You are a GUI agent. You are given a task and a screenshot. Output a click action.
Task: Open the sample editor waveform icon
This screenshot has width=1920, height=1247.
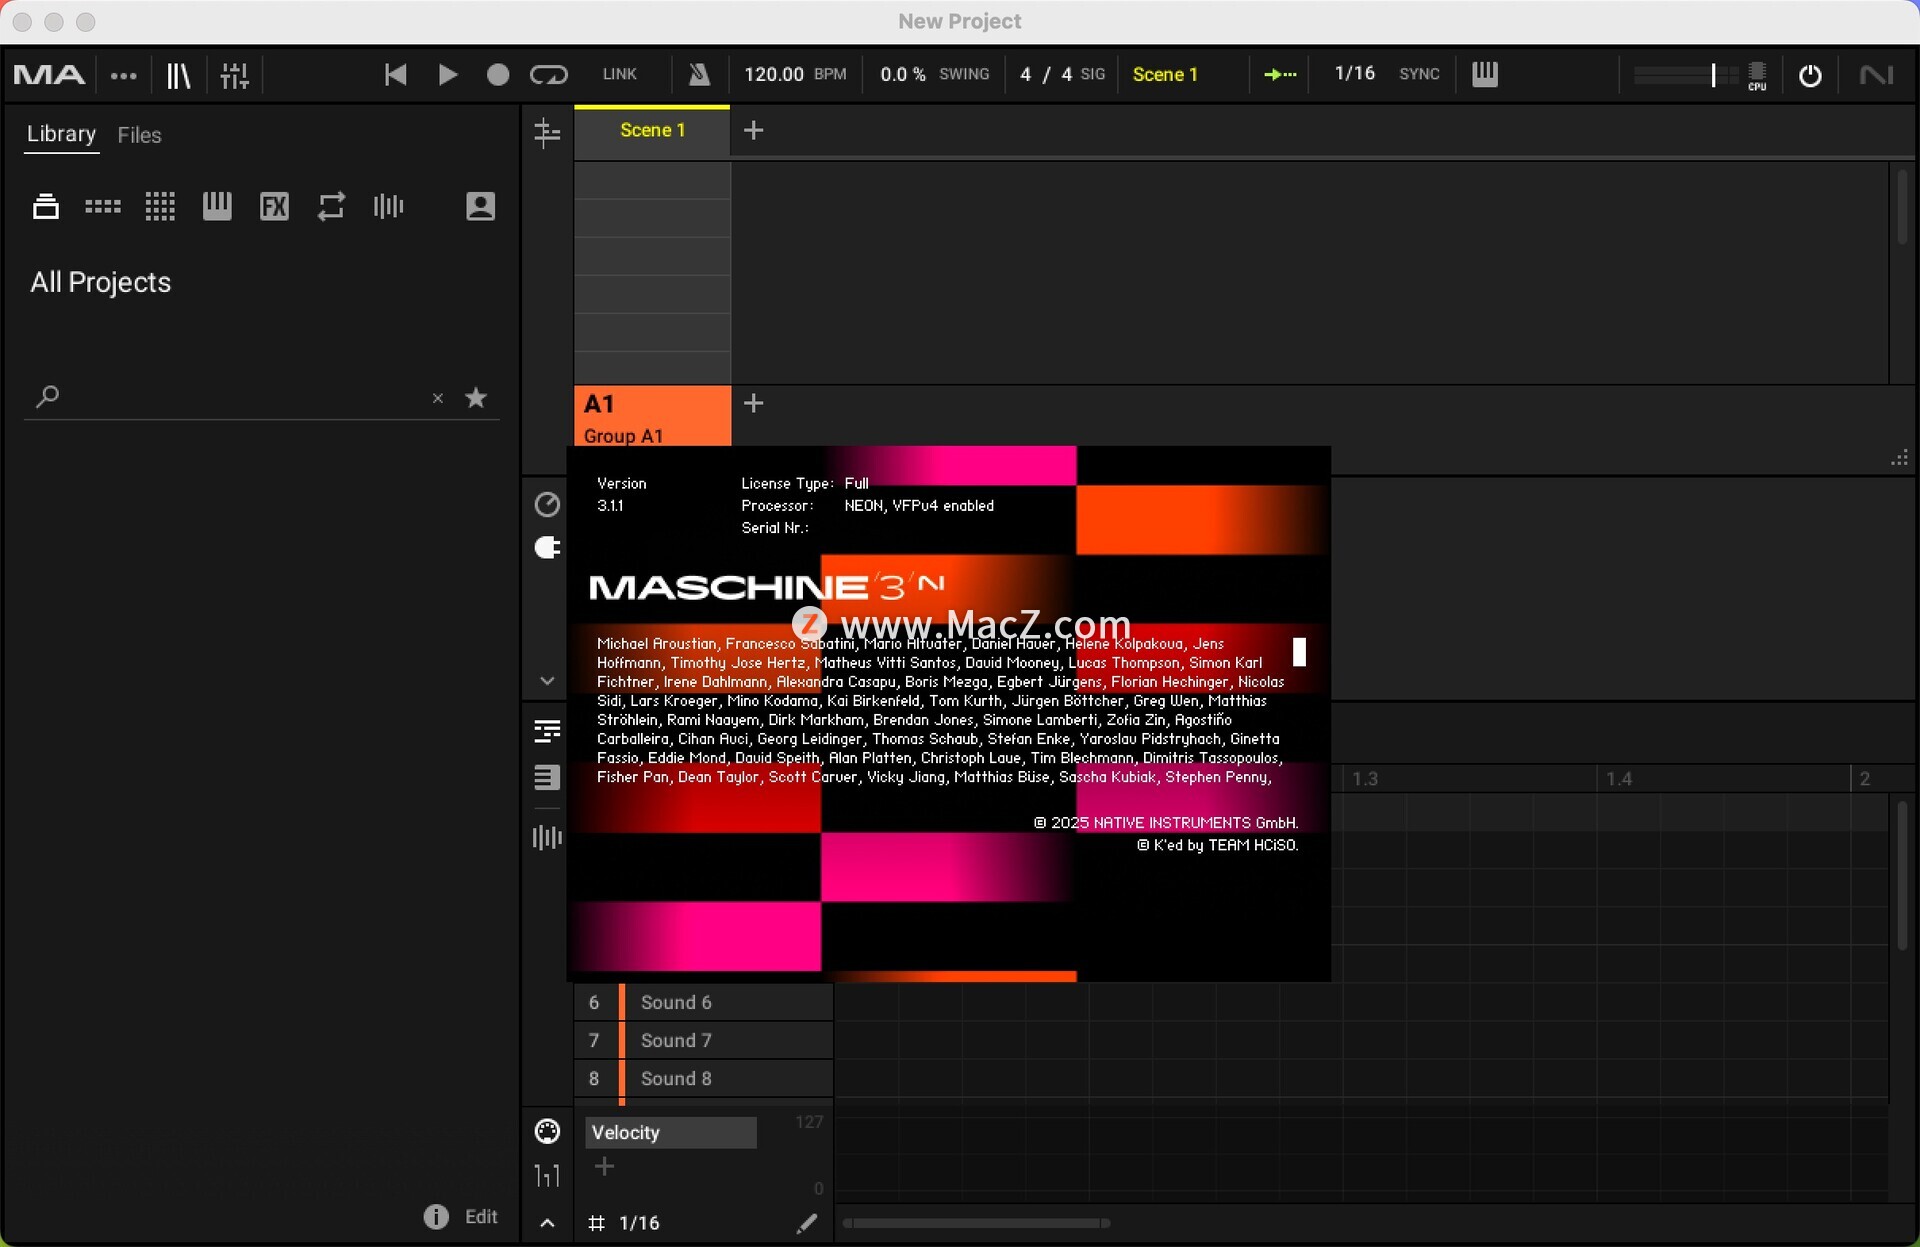click(x=547, y=837)
